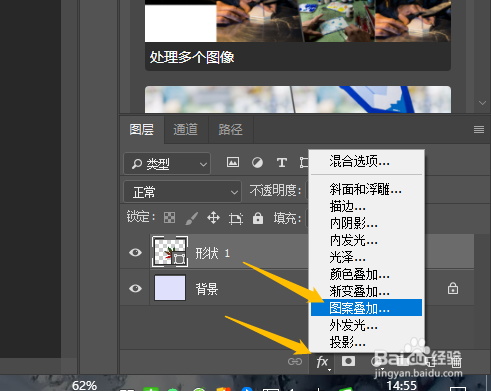The image size is (491, 391).
Task: Click the 不透明度 label
Action: click(x=275, y=191)
